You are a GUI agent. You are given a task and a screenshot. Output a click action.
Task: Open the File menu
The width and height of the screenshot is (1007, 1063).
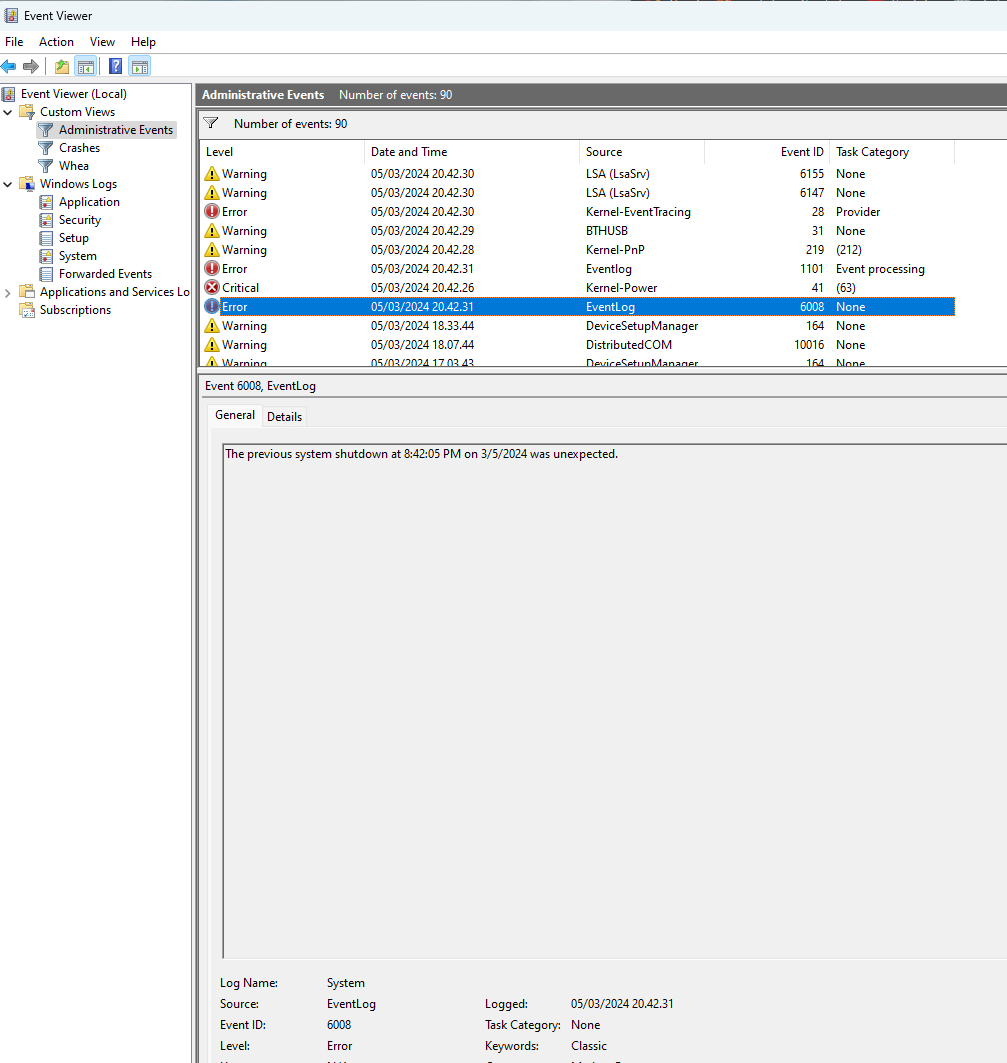(x=14, y=41)
